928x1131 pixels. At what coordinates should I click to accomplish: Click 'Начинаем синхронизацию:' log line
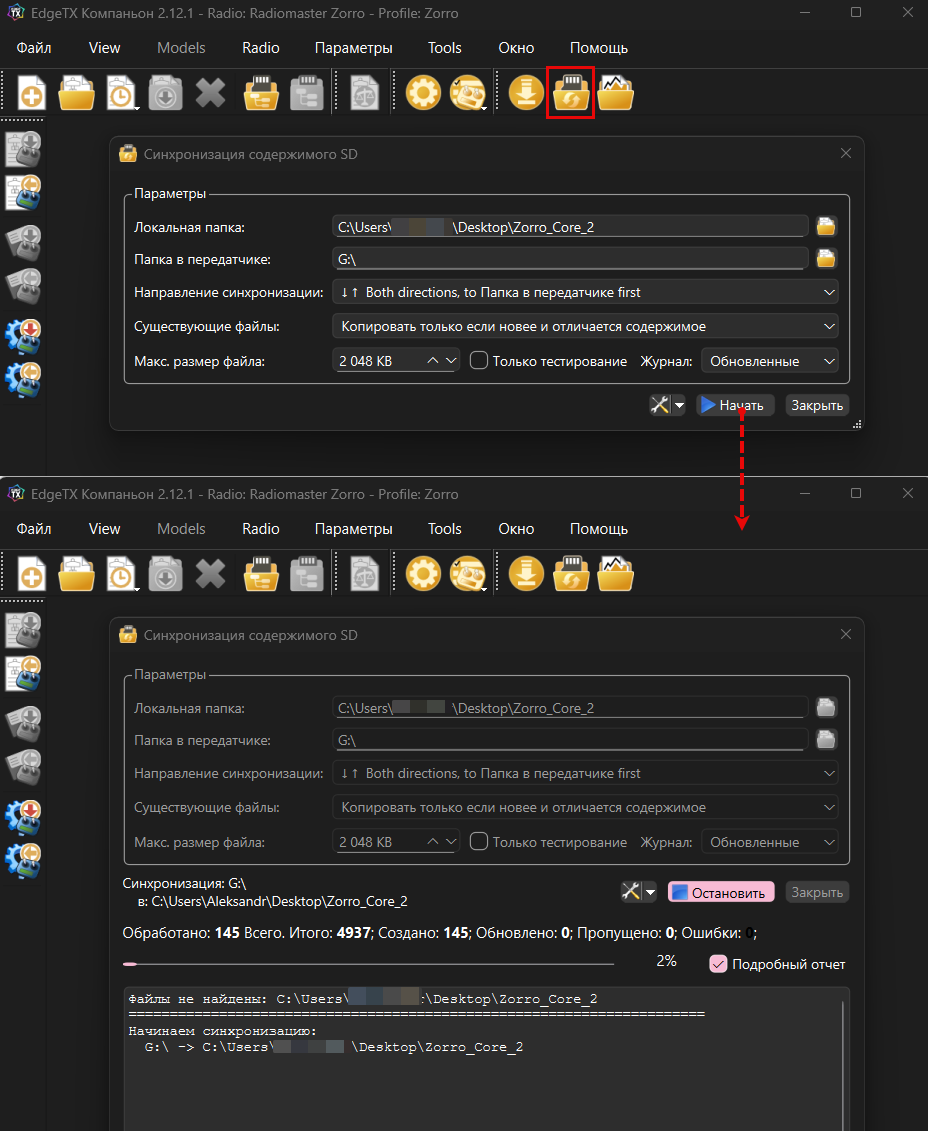pyautogui.click(x=222, y=1031)
